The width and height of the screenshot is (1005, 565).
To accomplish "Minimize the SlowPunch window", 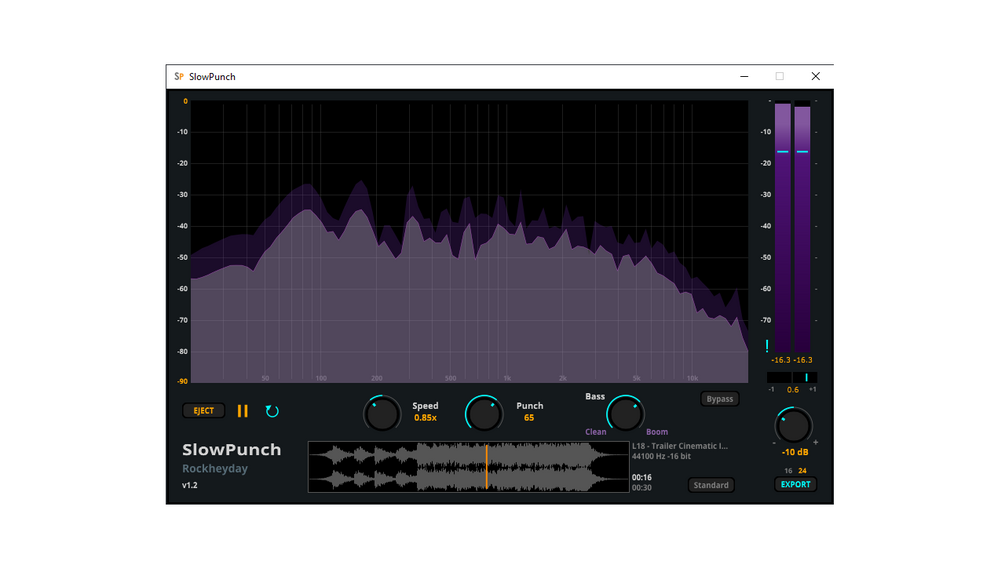I will click(x=744, y=76).
